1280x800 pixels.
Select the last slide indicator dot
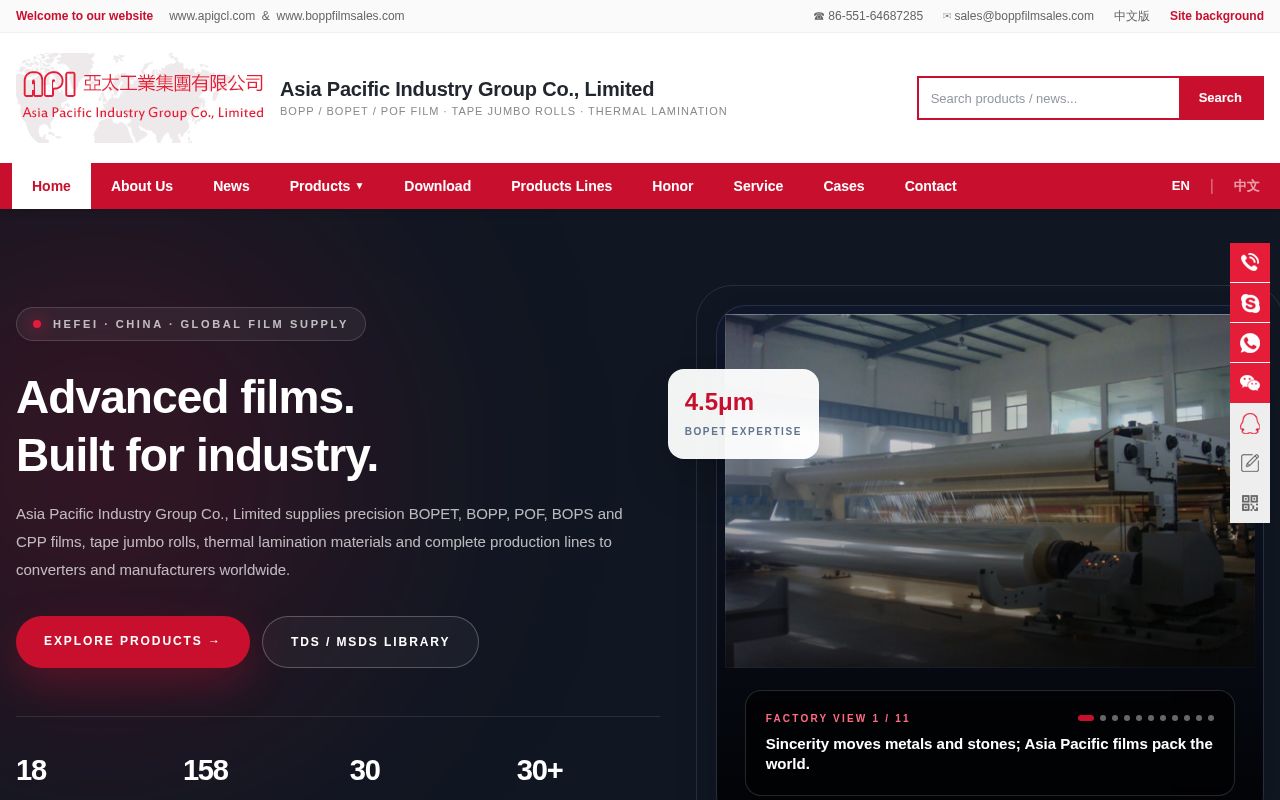1211,718
